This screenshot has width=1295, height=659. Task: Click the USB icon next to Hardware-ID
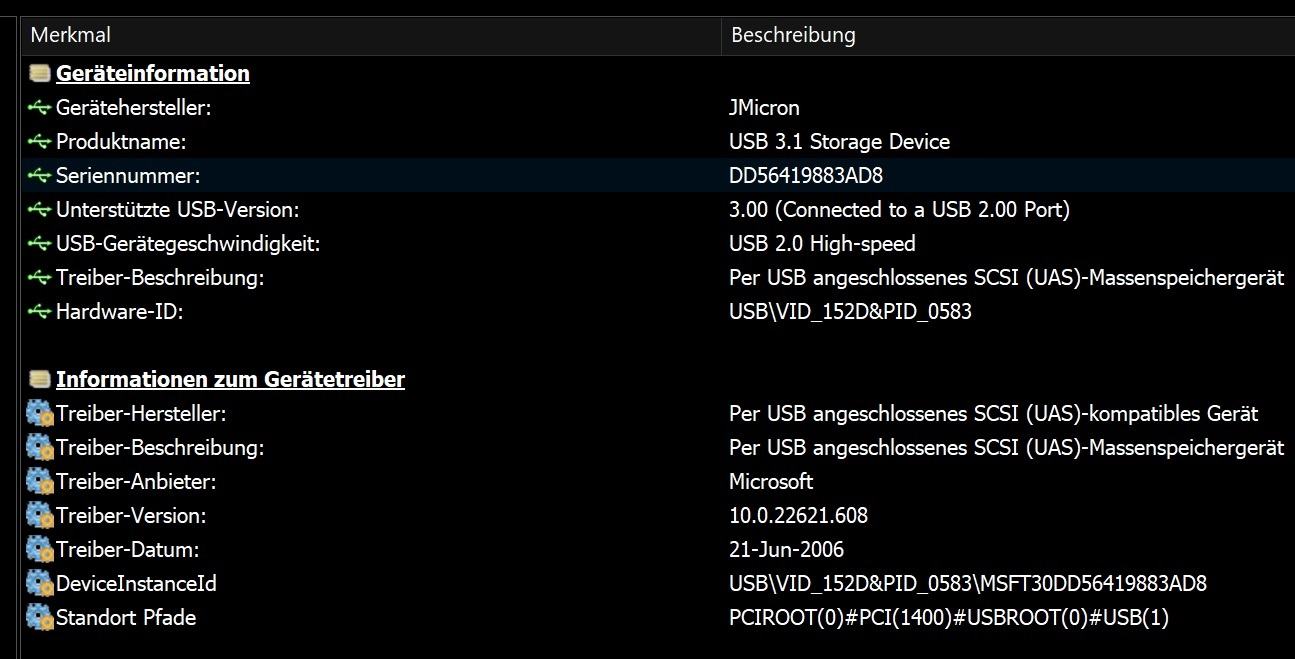click(40, 312)
